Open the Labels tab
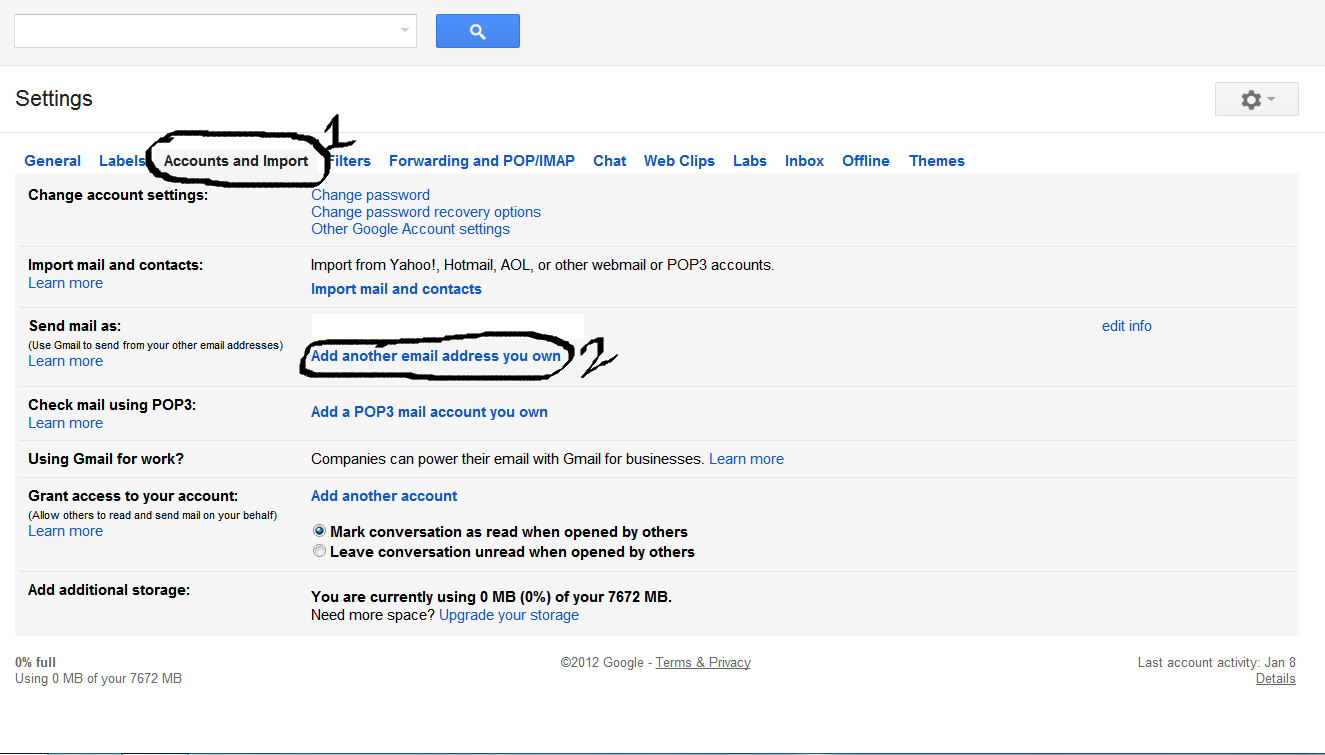1325x755 pixels. (x=121, y=161)
